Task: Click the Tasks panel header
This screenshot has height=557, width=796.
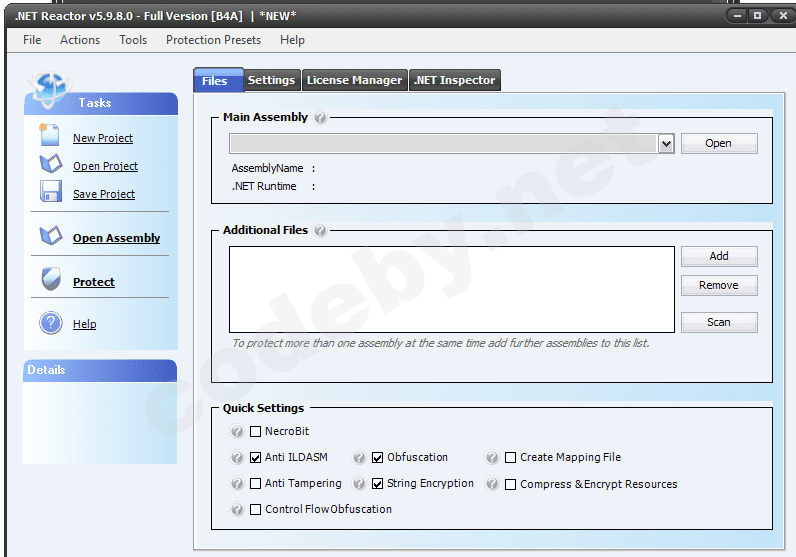Action: coord(101,104)
